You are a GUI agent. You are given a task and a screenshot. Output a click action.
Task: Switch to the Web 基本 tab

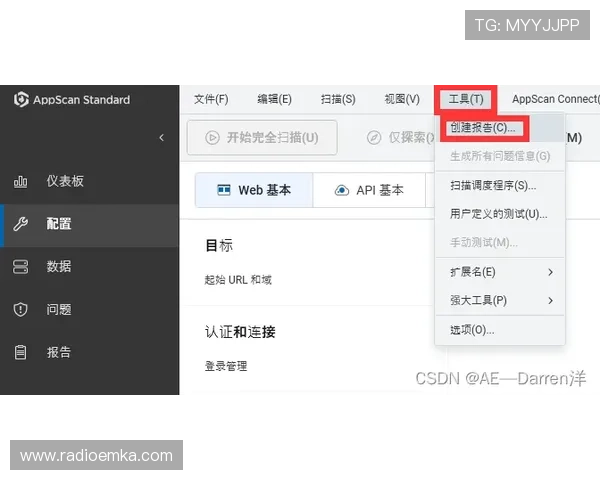[254, 190]
